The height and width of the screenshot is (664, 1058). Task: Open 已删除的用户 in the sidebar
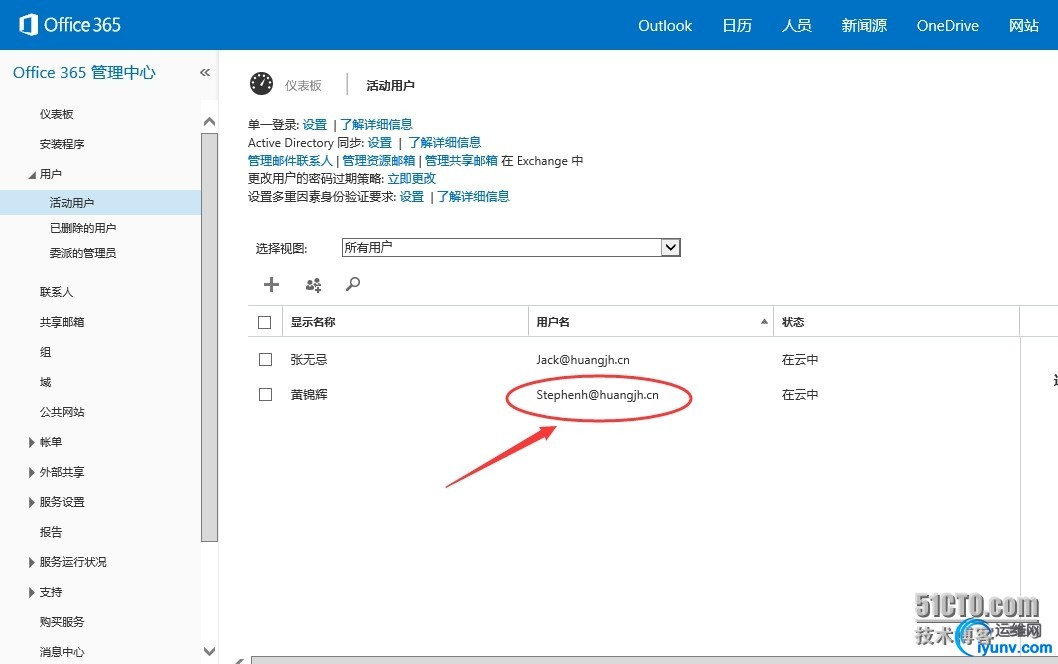click(x=83, y=228)
